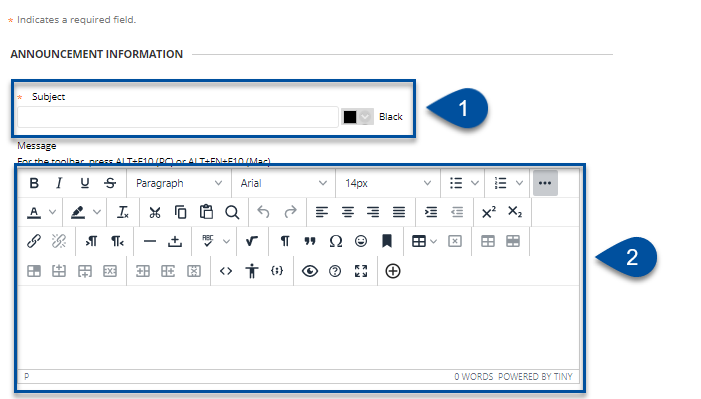This screenshot has width=701, height=399.
Task: Expand numbered list style options
Action: [x=519, y=183]
